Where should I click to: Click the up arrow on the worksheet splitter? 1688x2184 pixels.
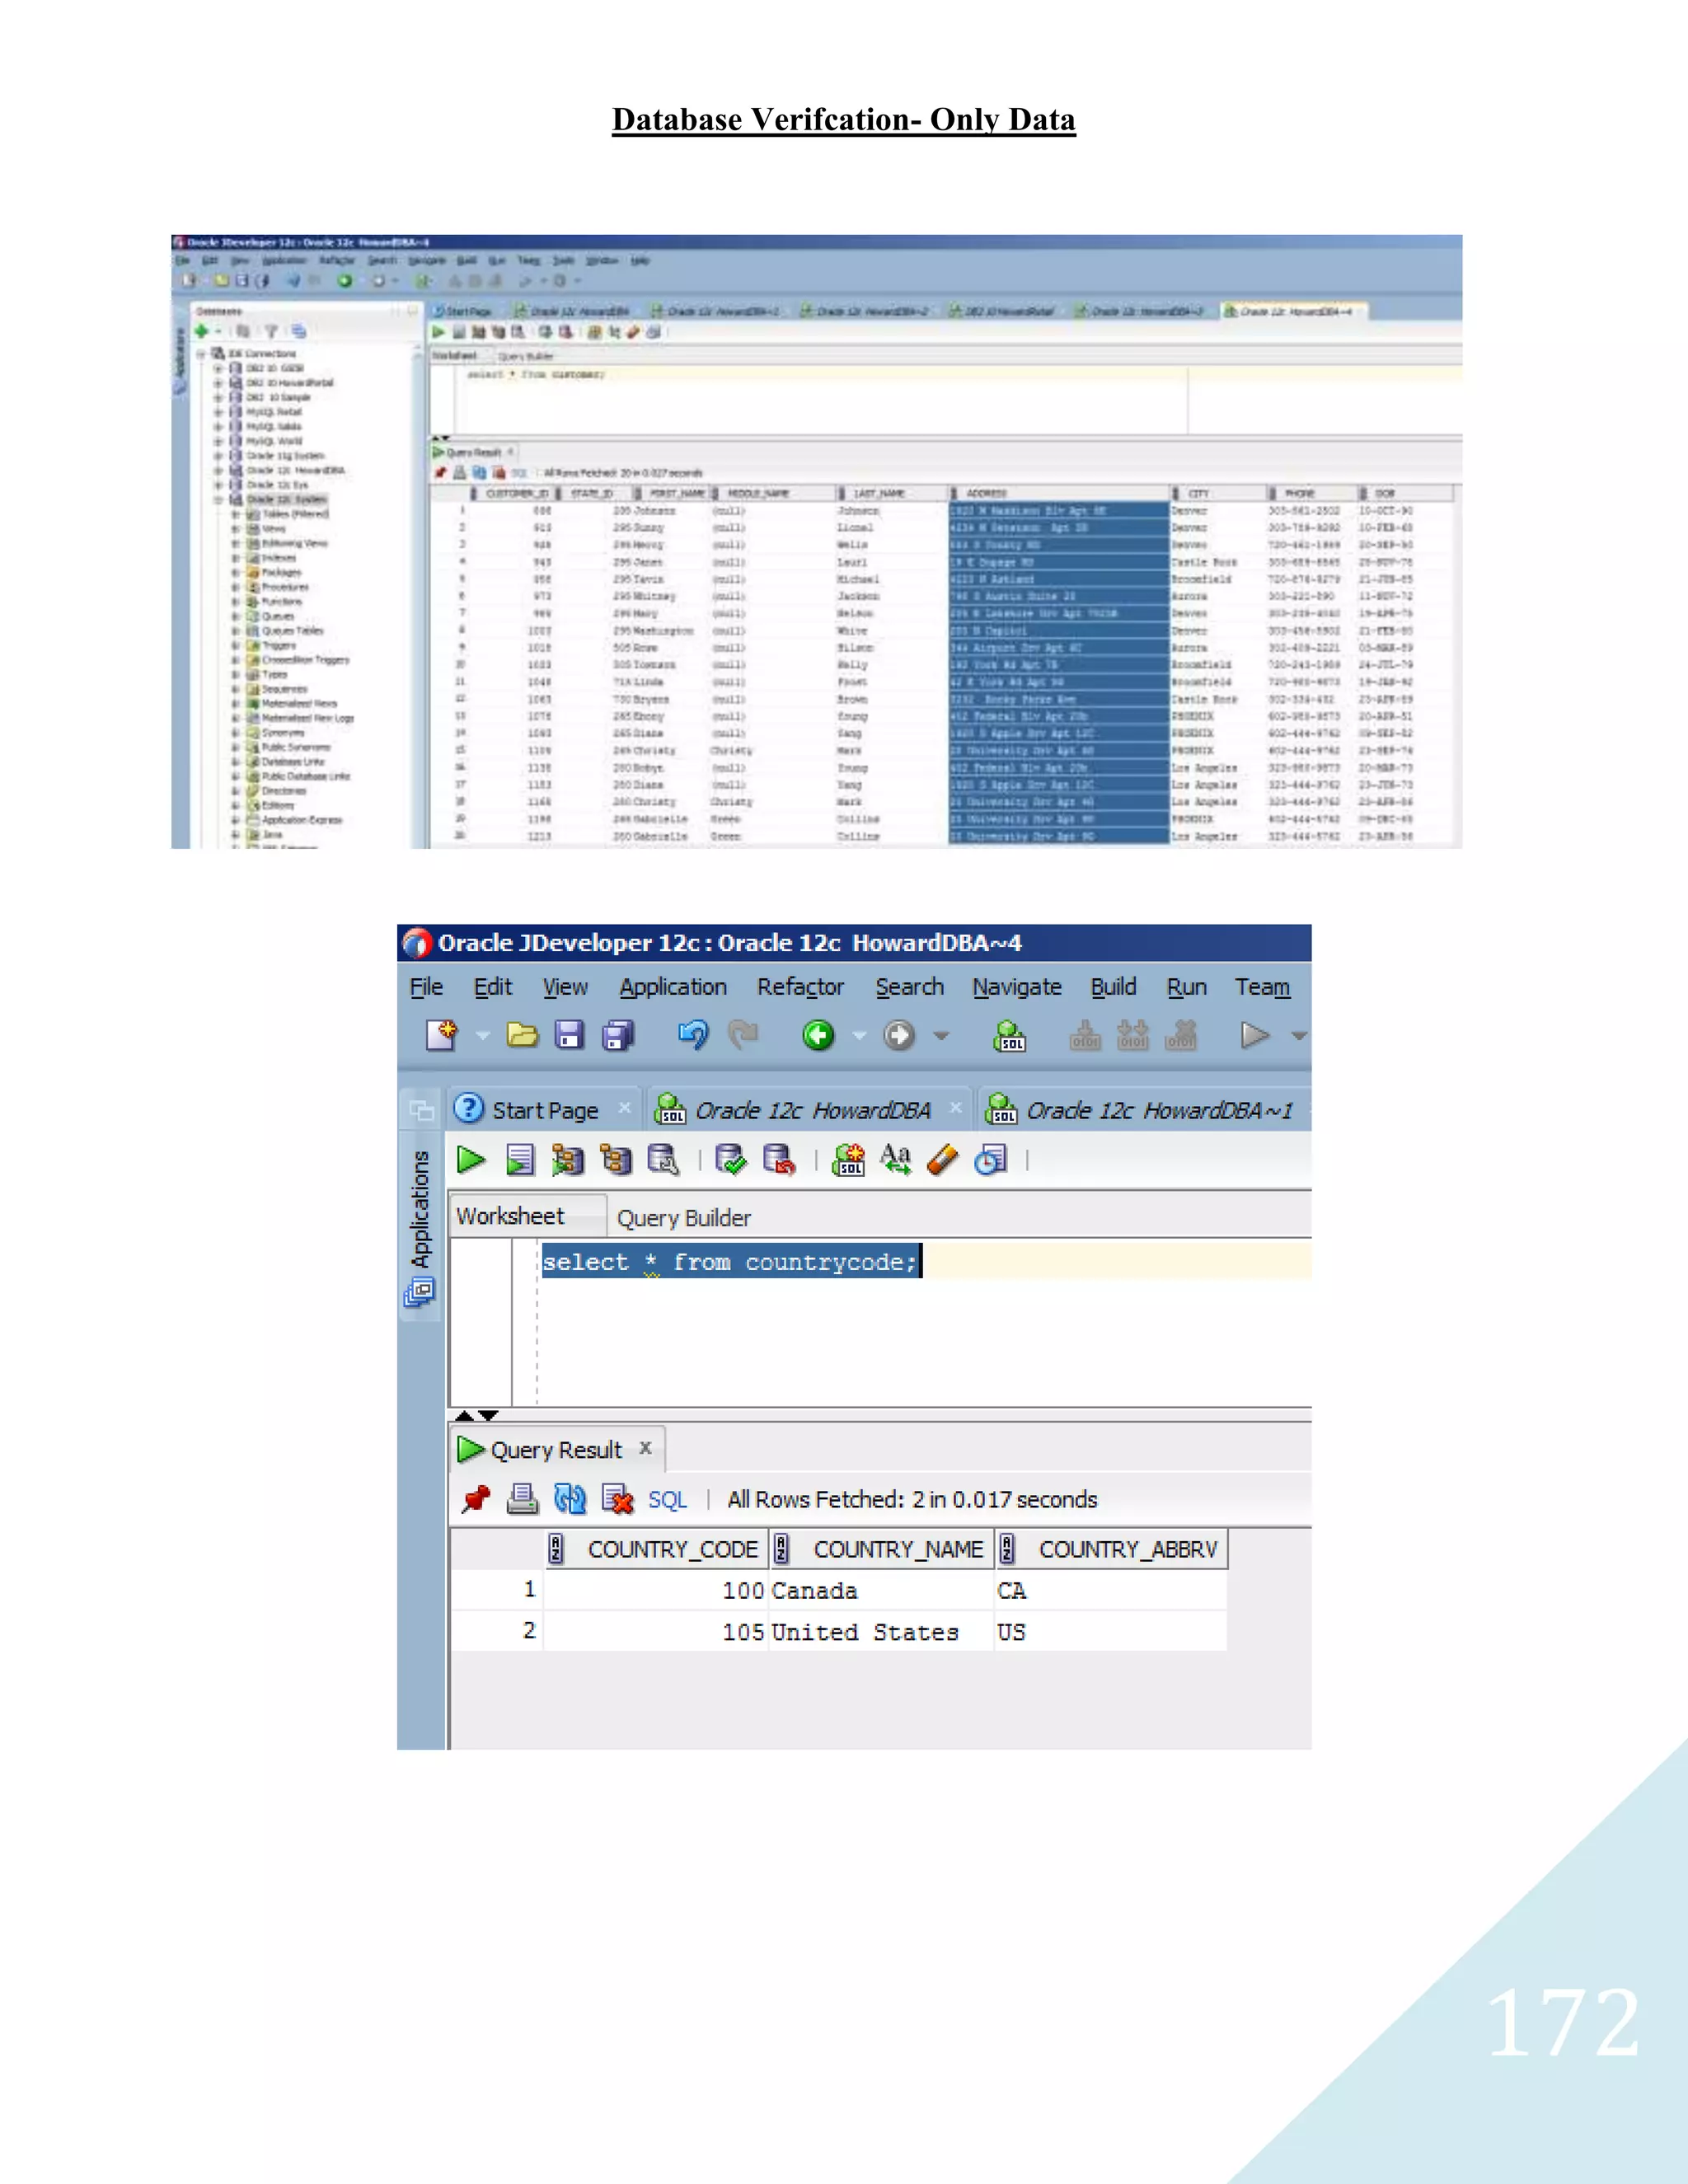point(464,1415)
